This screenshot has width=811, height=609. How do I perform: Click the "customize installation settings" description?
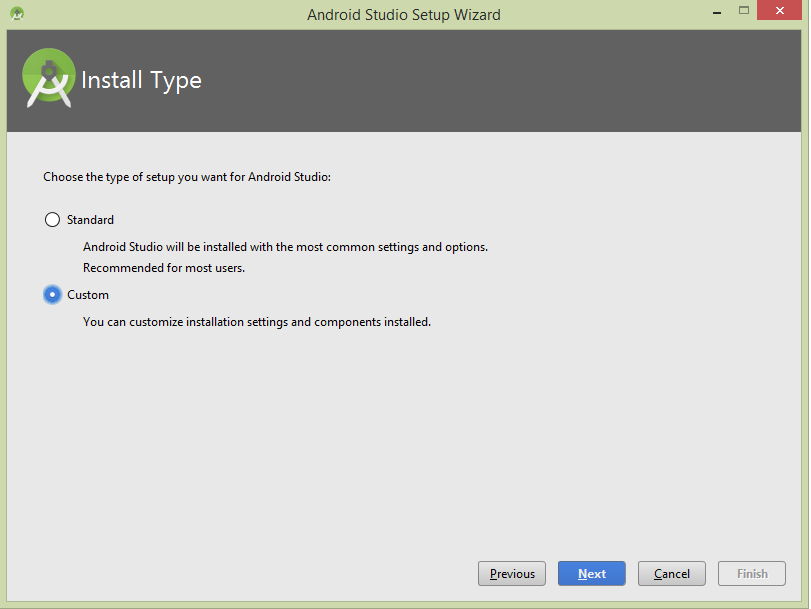(257, 322)
